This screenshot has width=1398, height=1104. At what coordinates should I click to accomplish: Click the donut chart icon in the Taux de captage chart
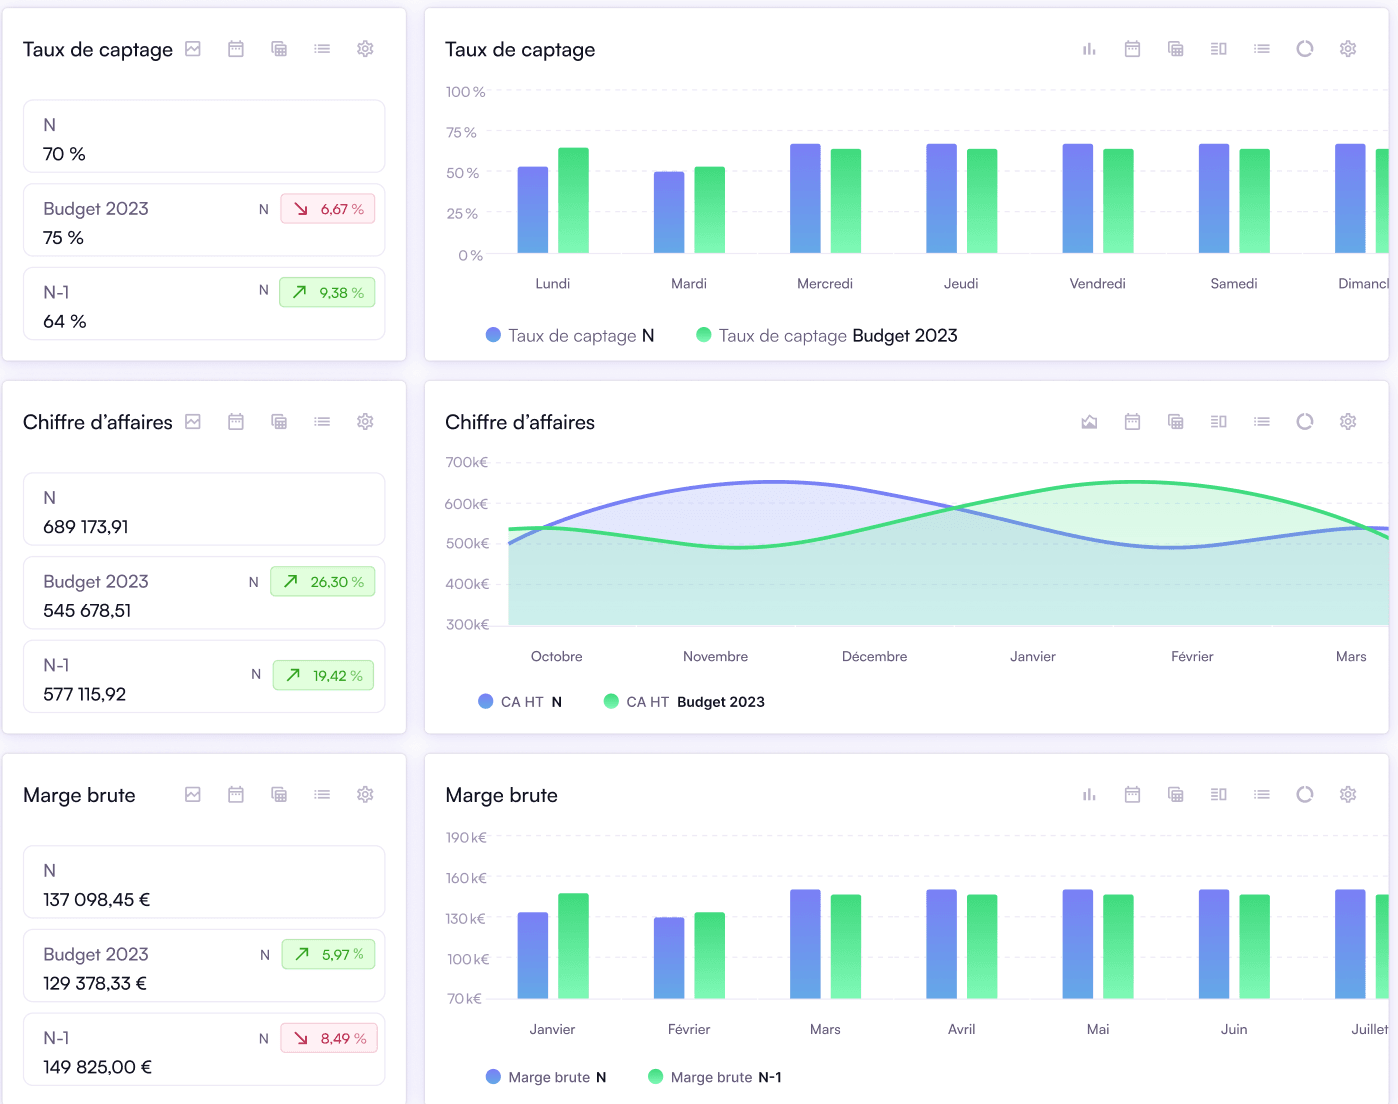click(x=1305, y=49)
